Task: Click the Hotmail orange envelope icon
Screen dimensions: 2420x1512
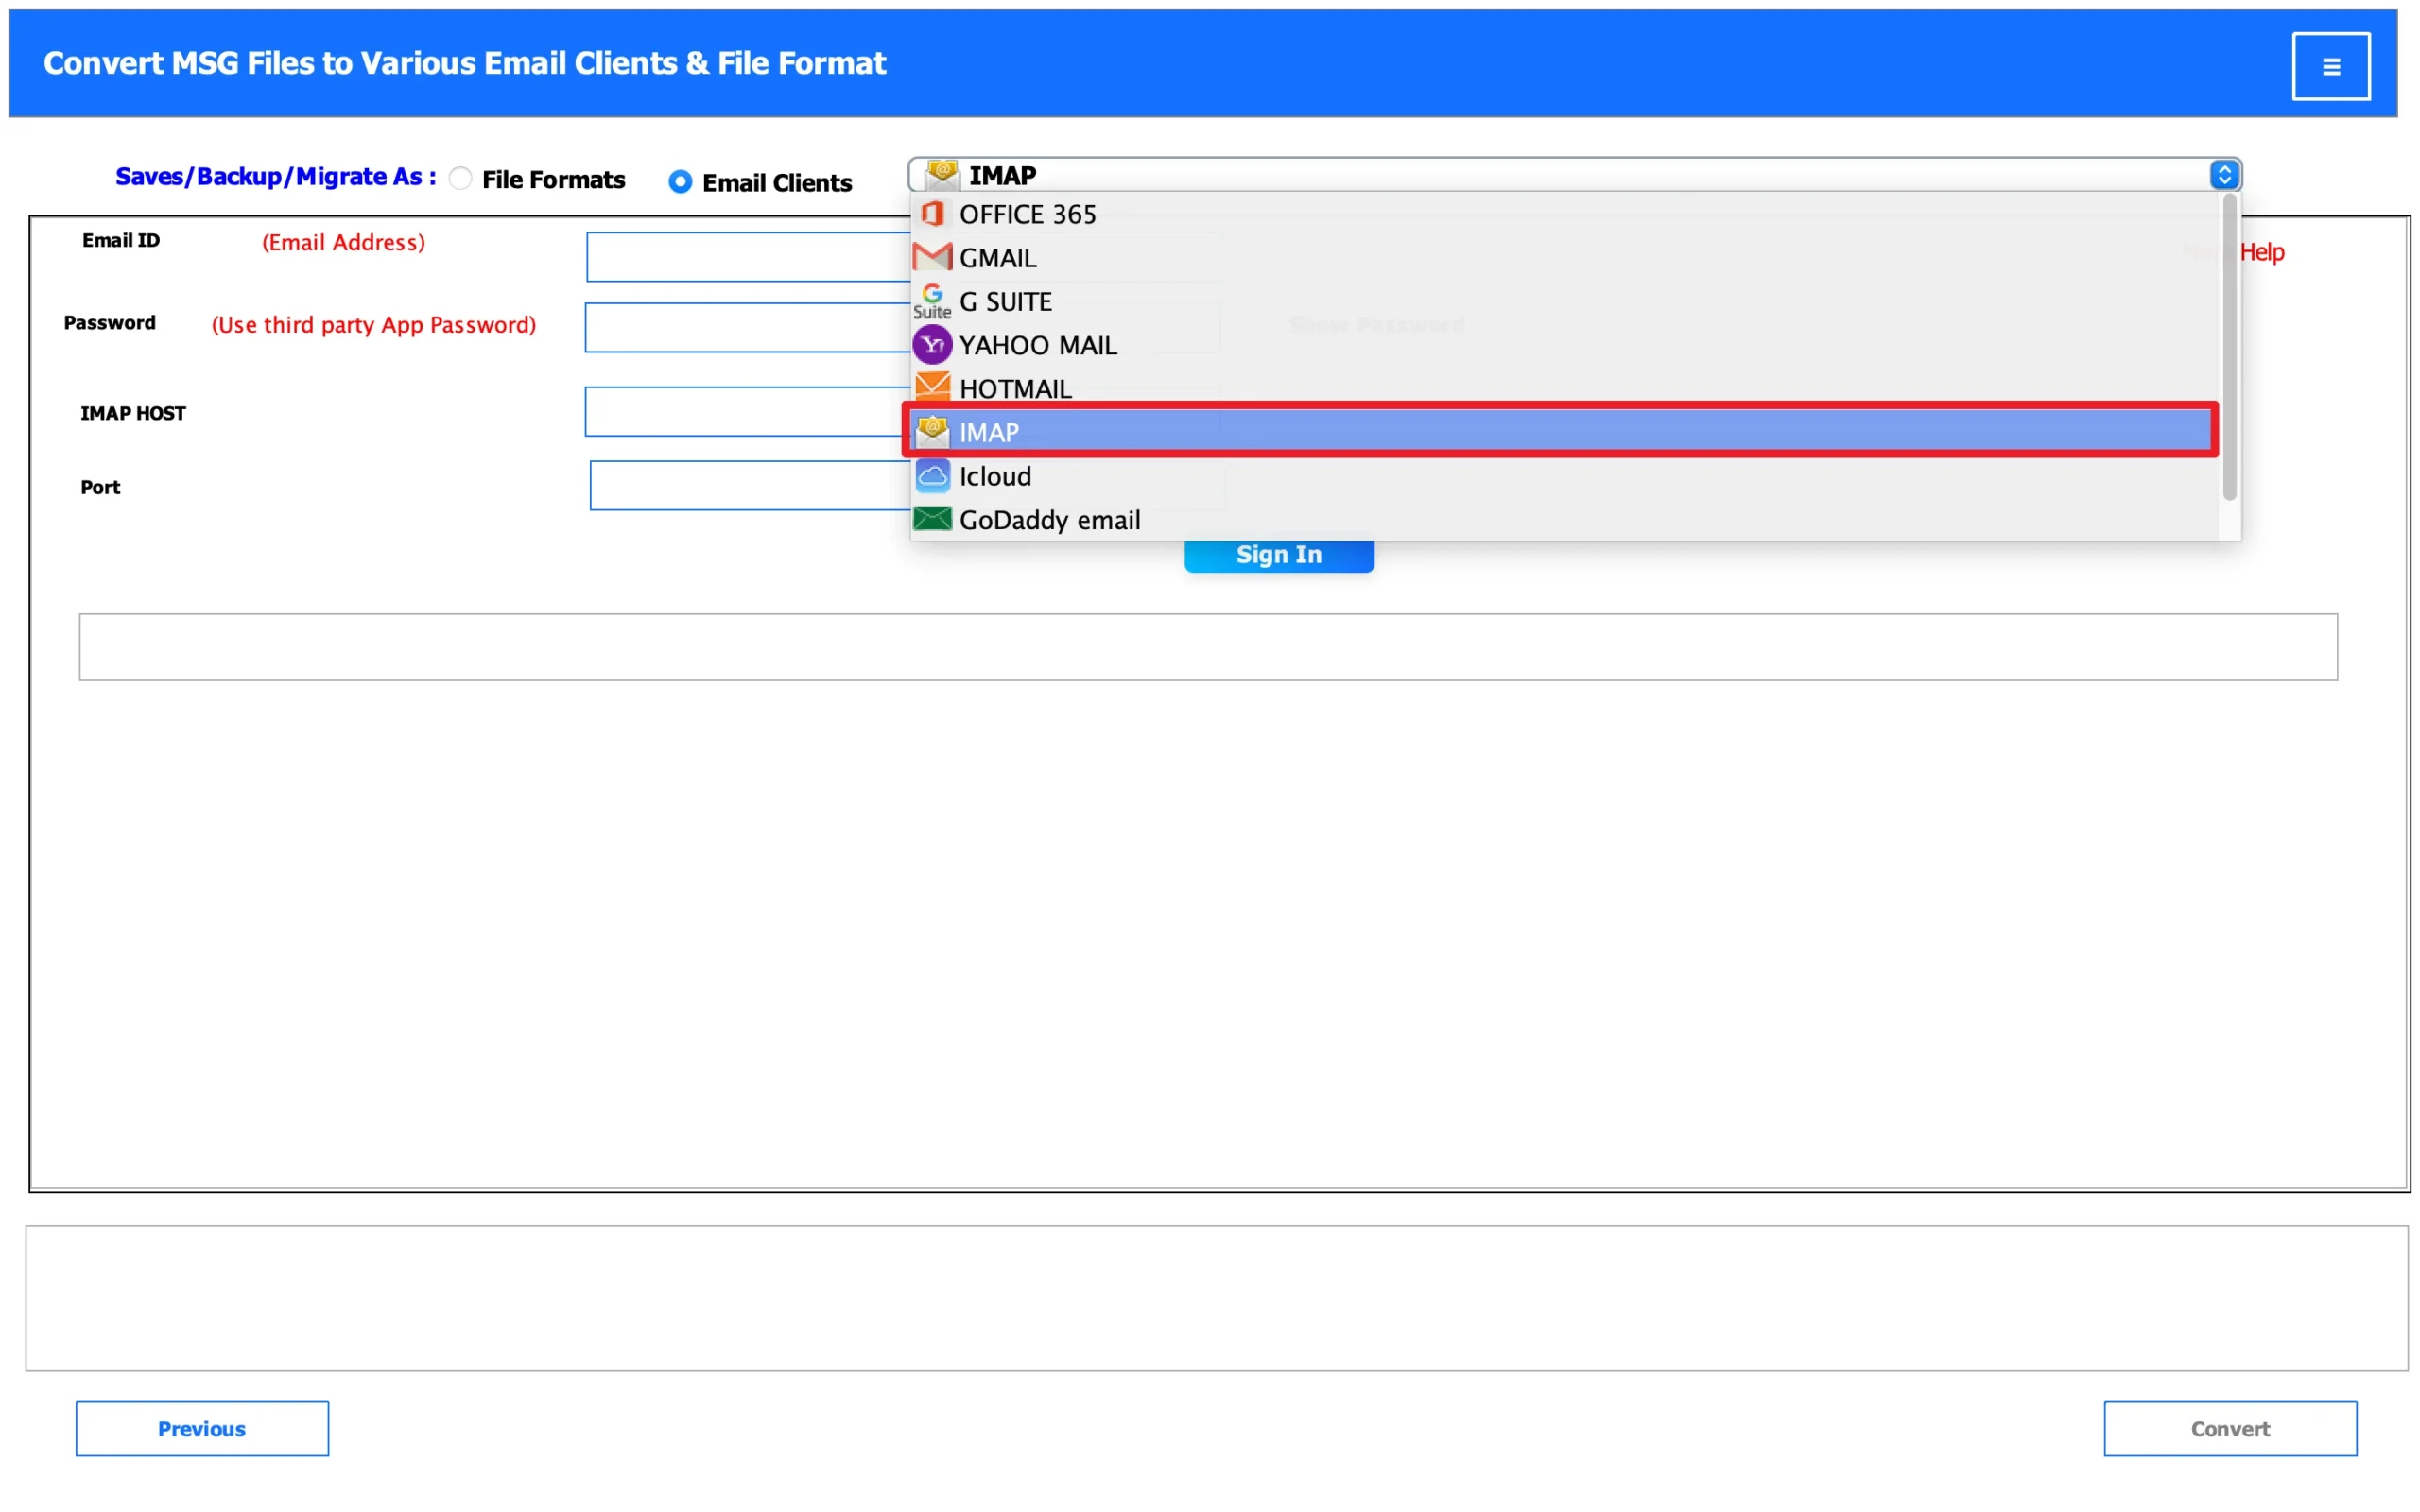Action: [932, 387]
